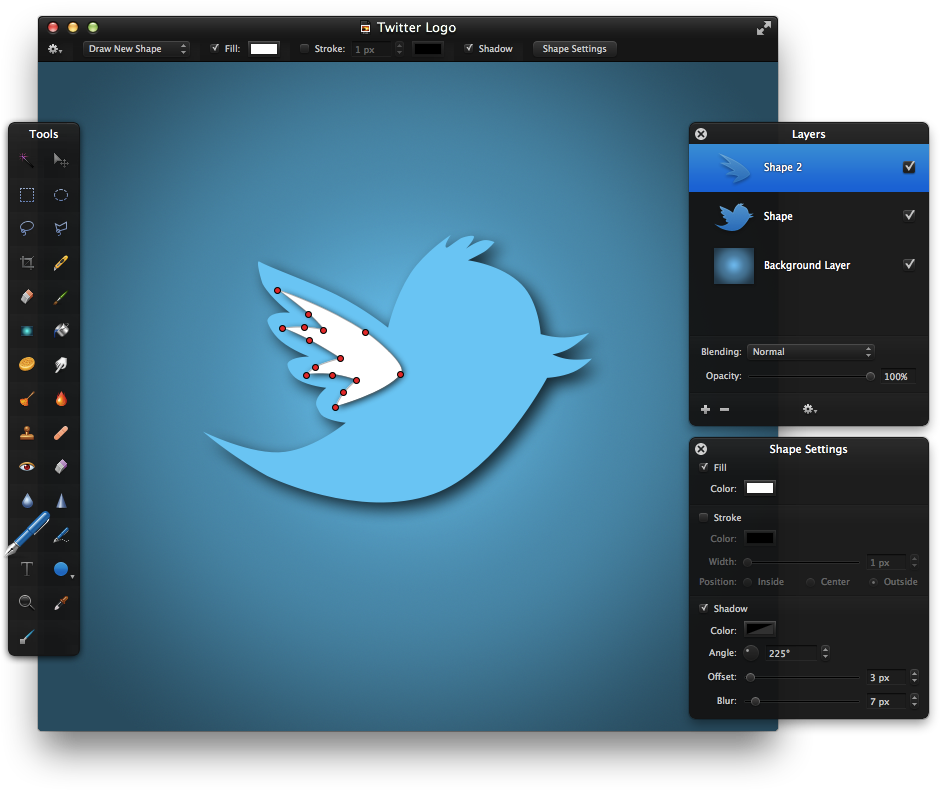Select the Healing bandage tool
The height and width of the screenshot is (790, 940).
[60, 432]
